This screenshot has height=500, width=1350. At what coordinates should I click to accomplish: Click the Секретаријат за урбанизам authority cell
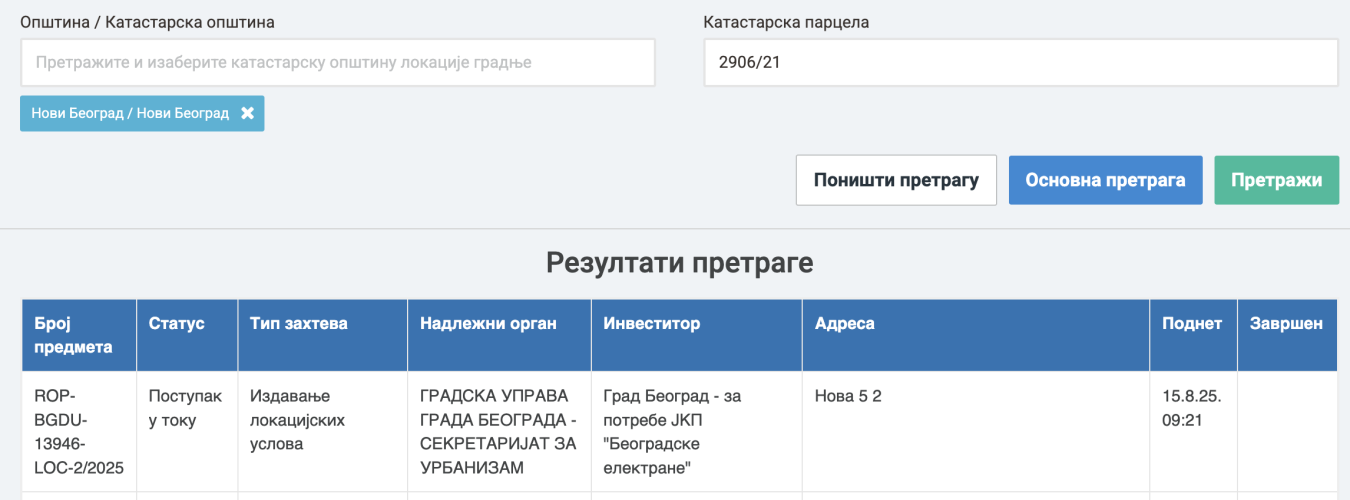click(x=498, y=432)
